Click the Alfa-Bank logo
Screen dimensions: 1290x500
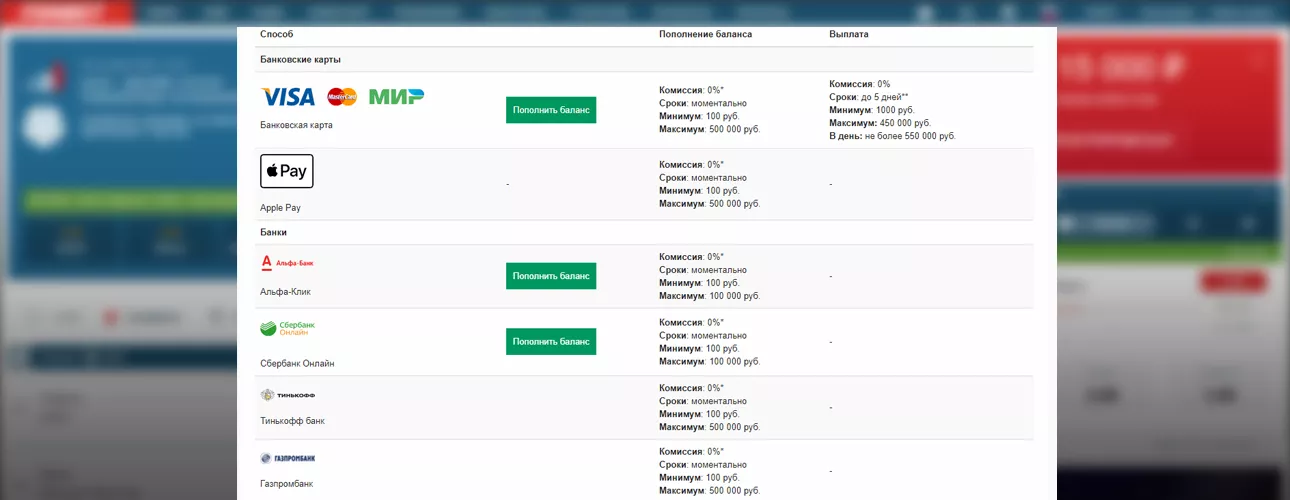point(287,263)
